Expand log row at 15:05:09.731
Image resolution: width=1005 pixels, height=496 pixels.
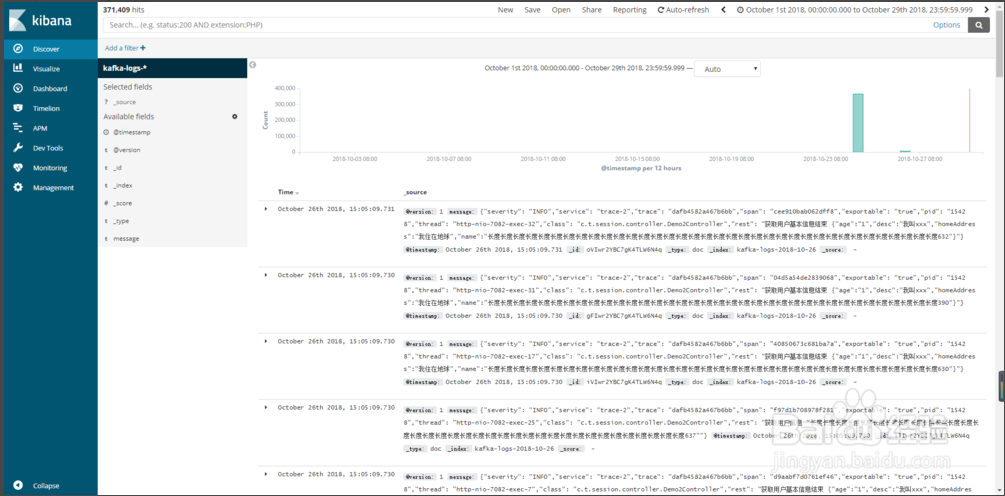pyautogui.click(x=266, y=209)
